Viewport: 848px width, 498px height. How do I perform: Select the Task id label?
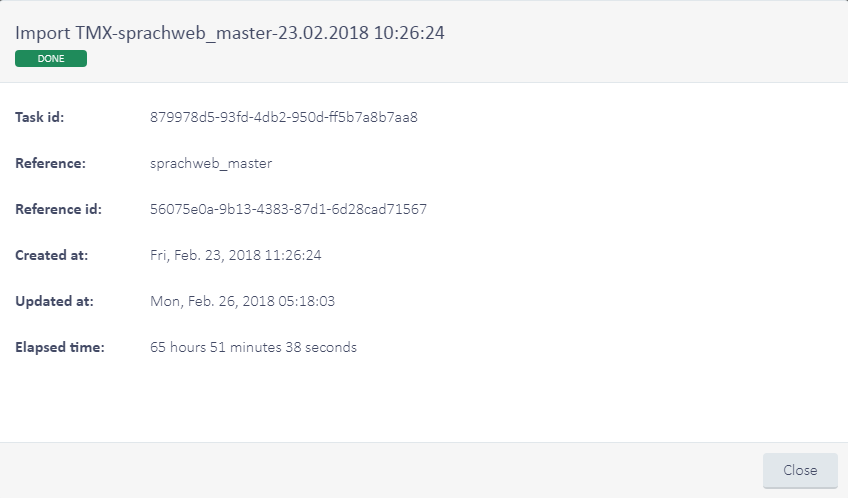(40, 117)
